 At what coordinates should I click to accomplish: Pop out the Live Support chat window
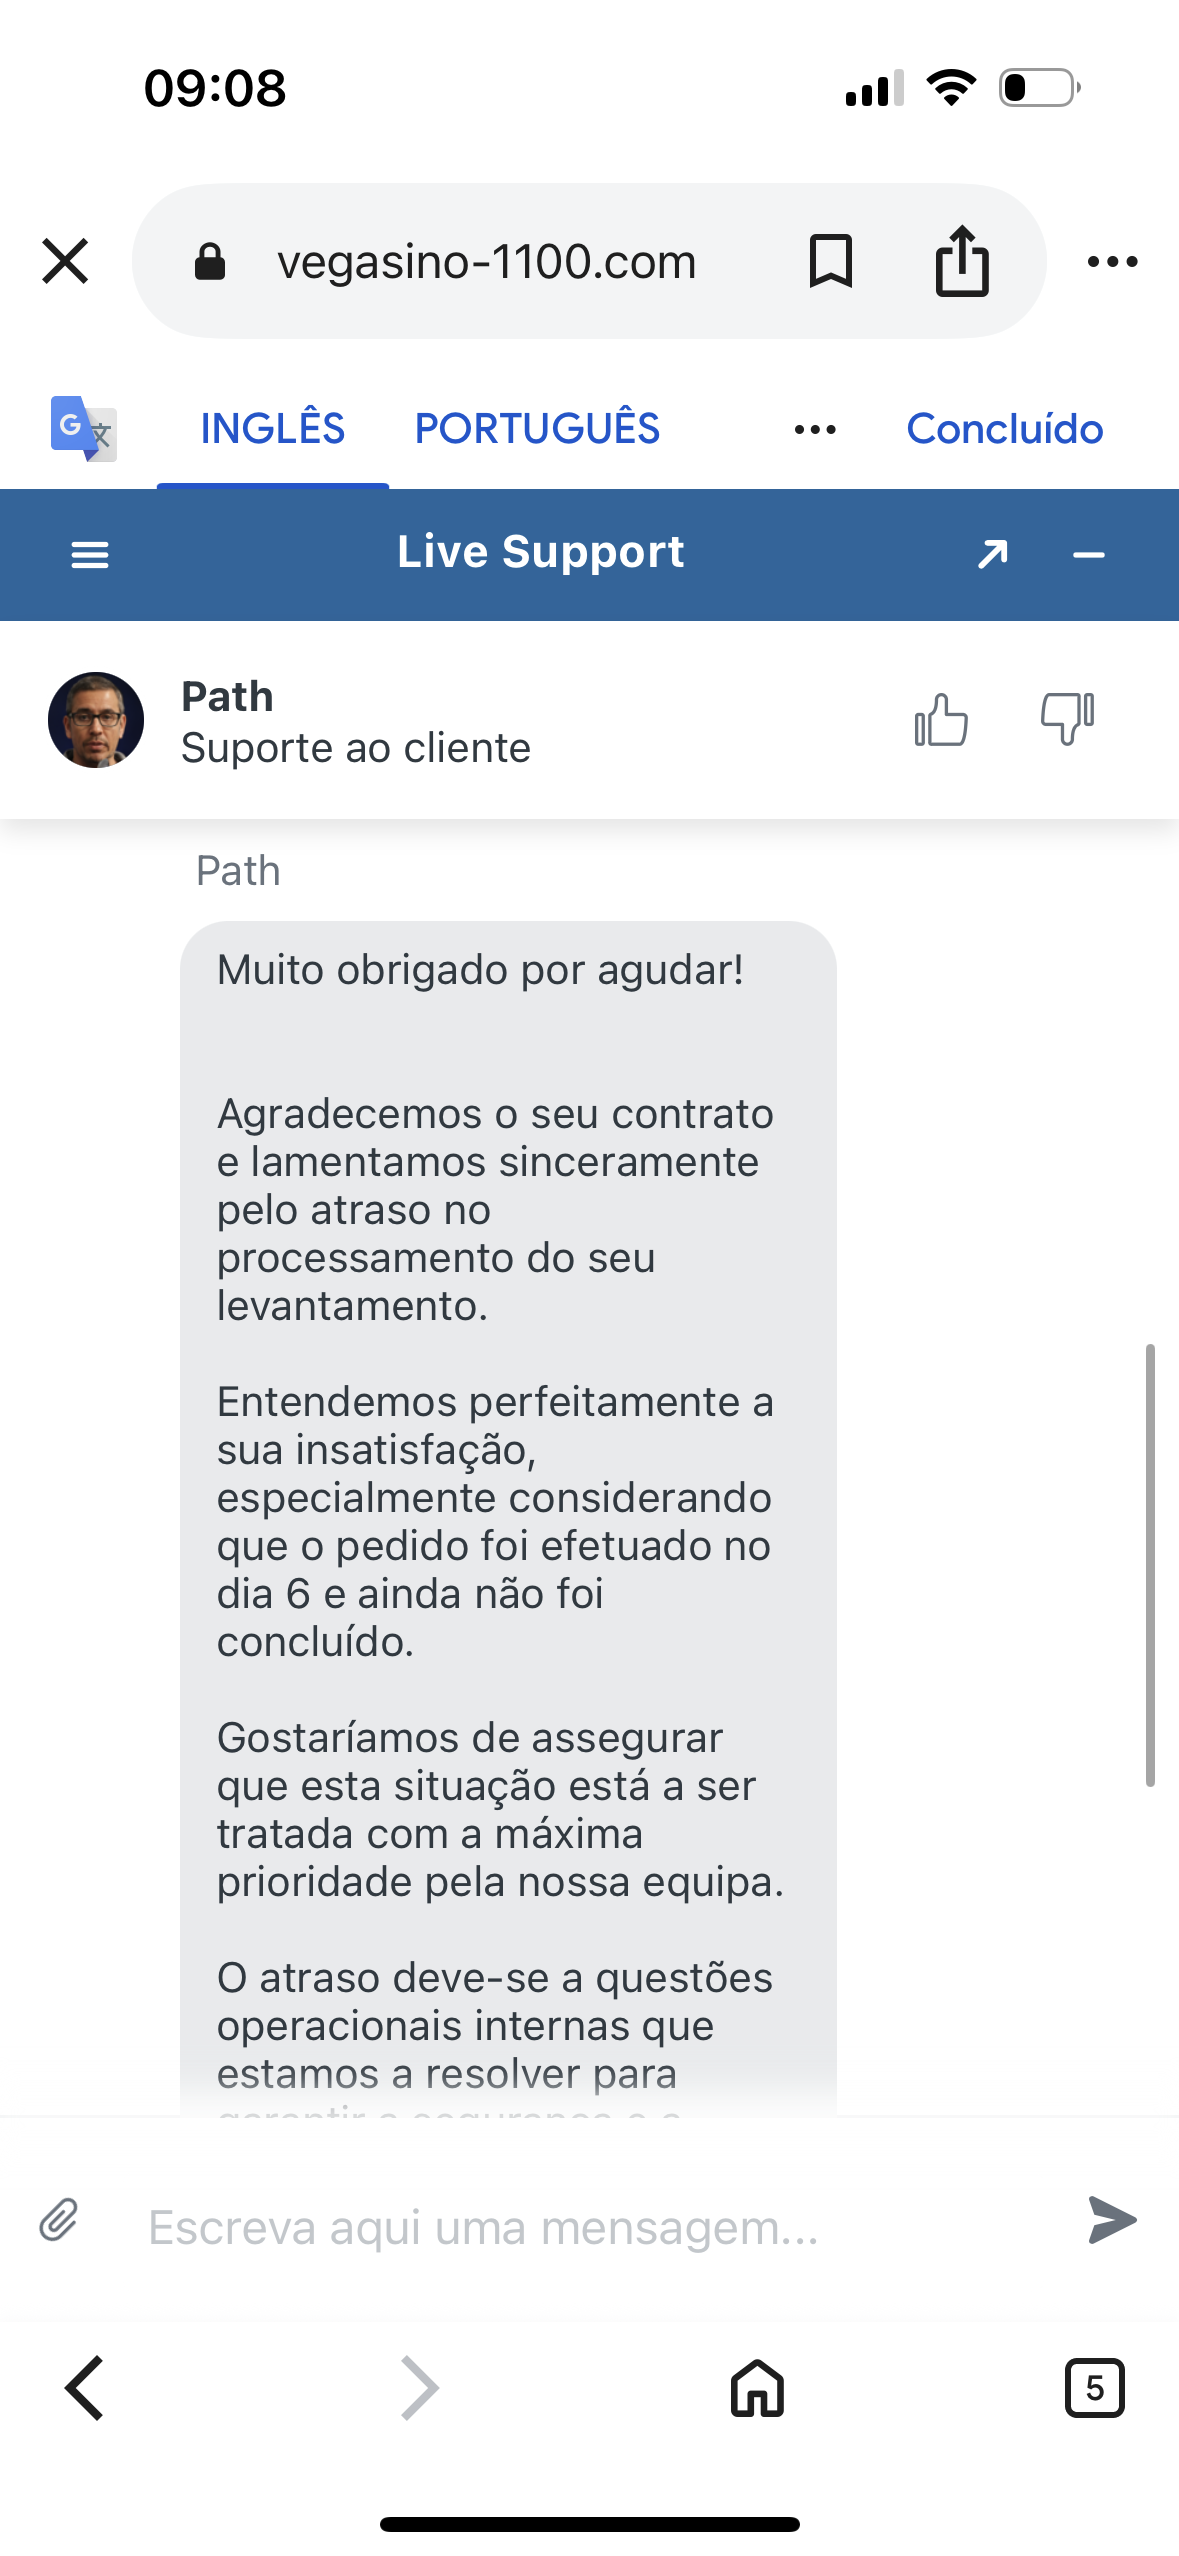pos(993,554)
